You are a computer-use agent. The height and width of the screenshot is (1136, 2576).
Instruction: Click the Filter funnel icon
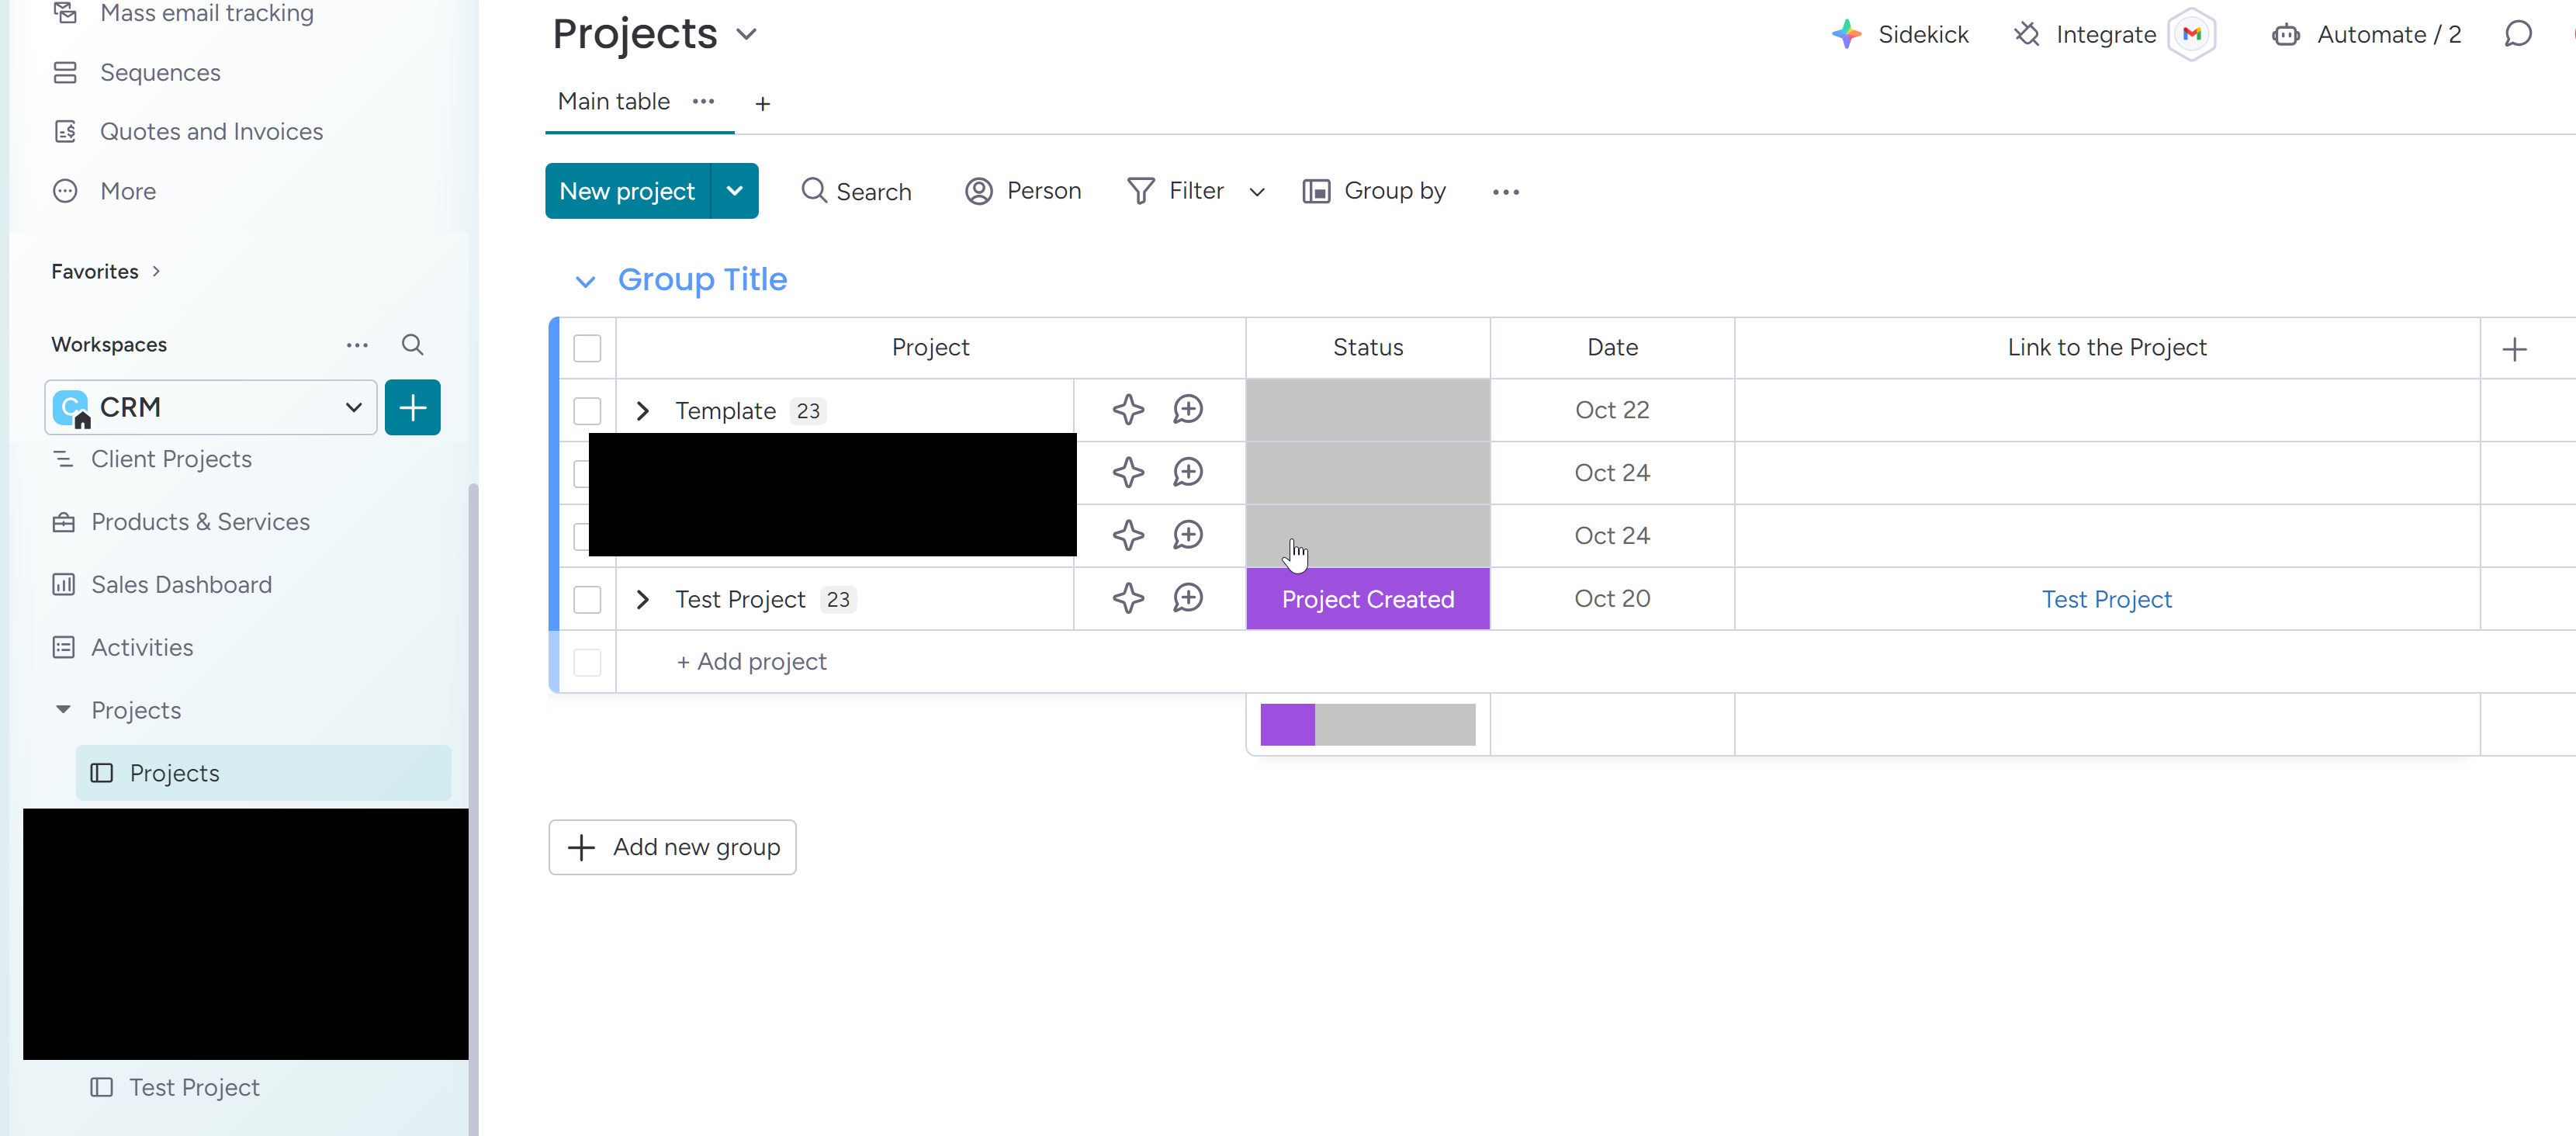tap(1141, 190)
